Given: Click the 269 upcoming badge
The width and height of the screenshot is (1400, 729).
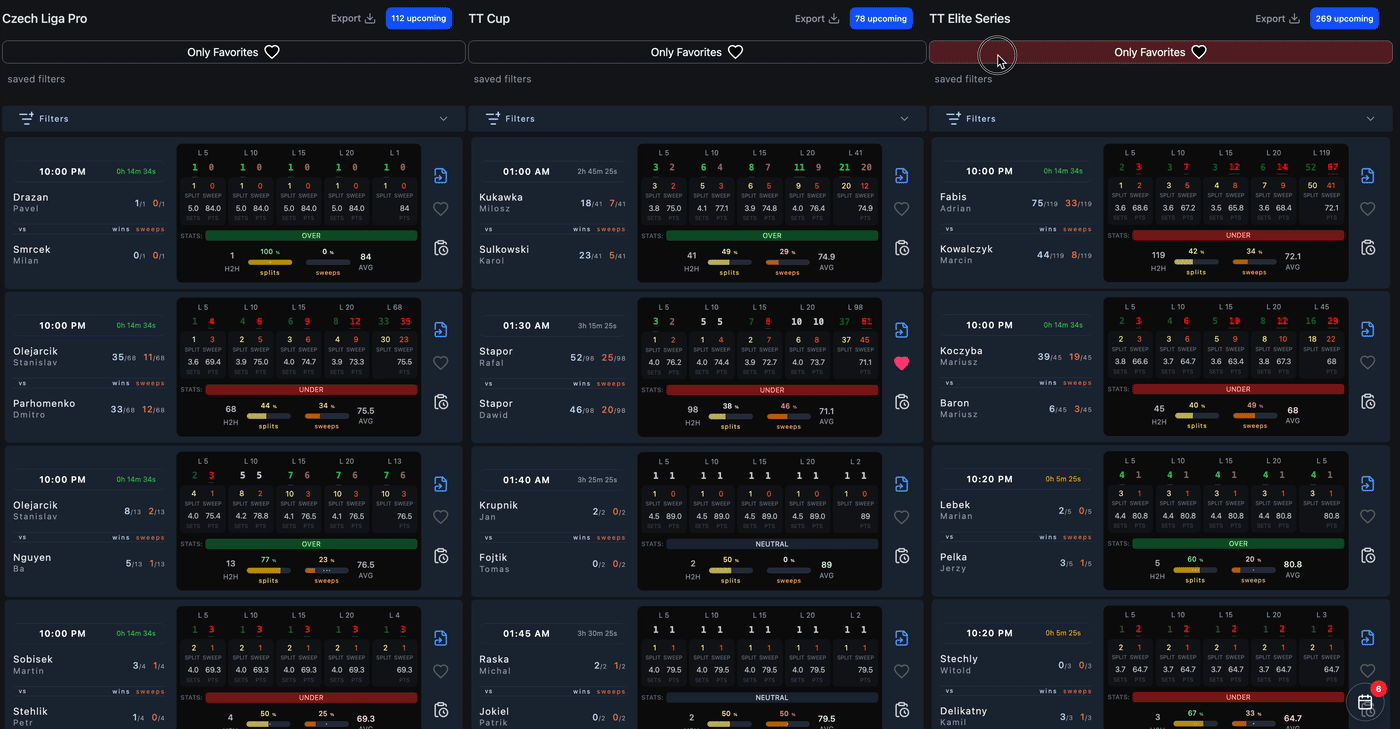Looking at the screenshot, I should tap(1345, 18).
